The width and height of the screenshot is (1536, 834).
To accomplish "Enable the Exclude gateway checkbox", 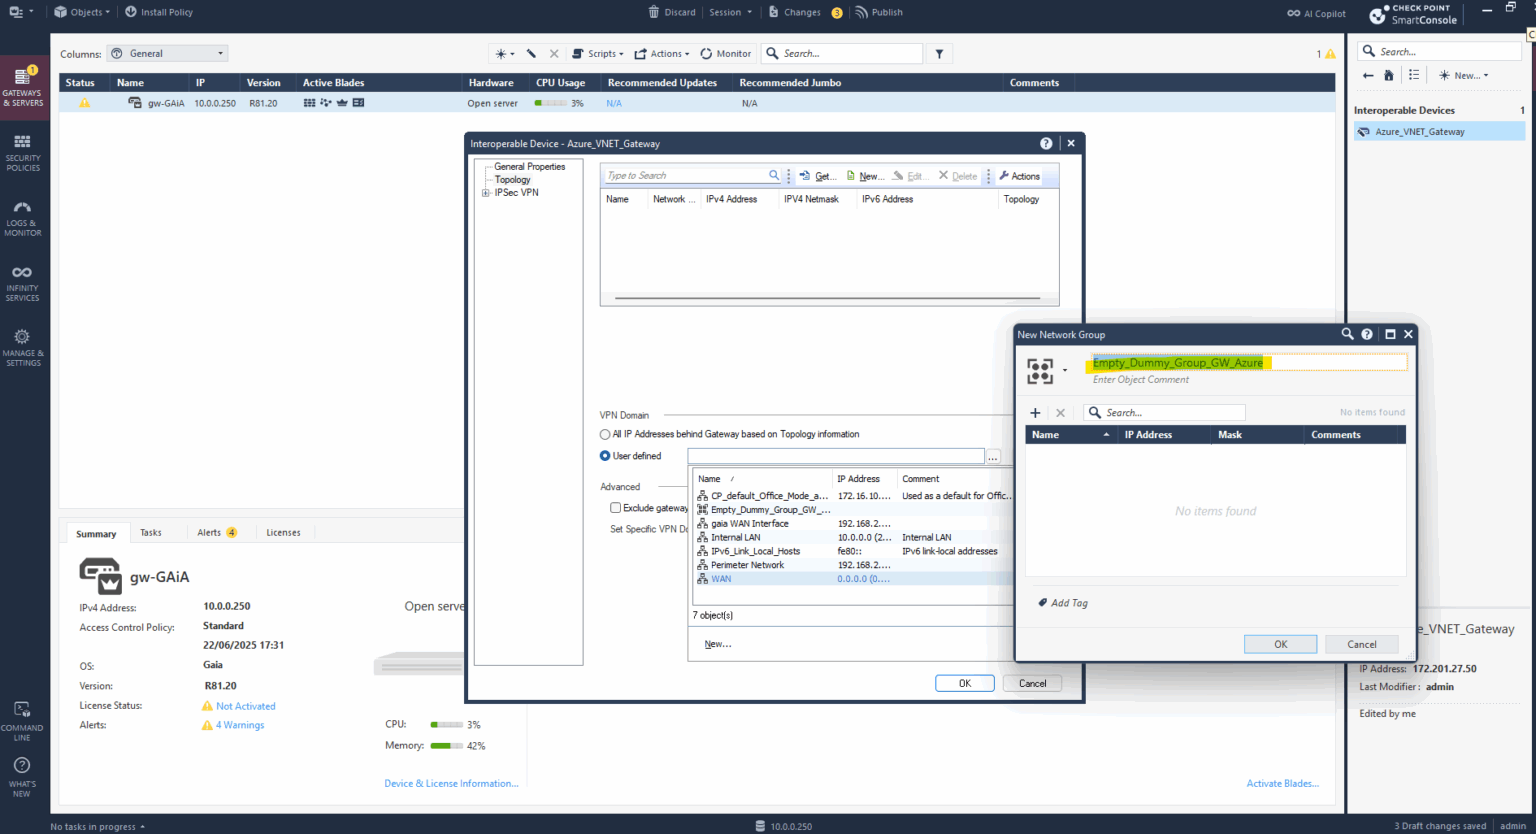I will tap(616, 507).
